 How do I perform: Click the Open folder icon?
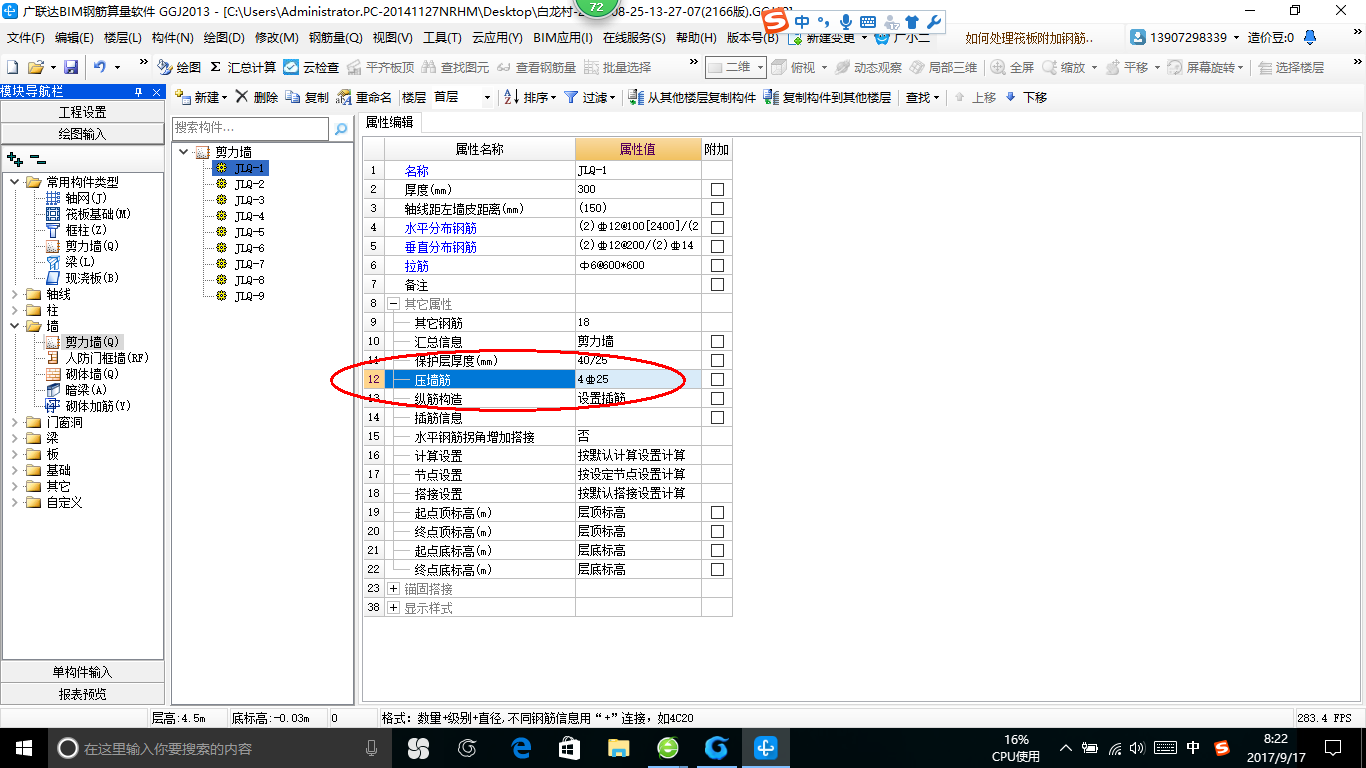coord(35,67)
